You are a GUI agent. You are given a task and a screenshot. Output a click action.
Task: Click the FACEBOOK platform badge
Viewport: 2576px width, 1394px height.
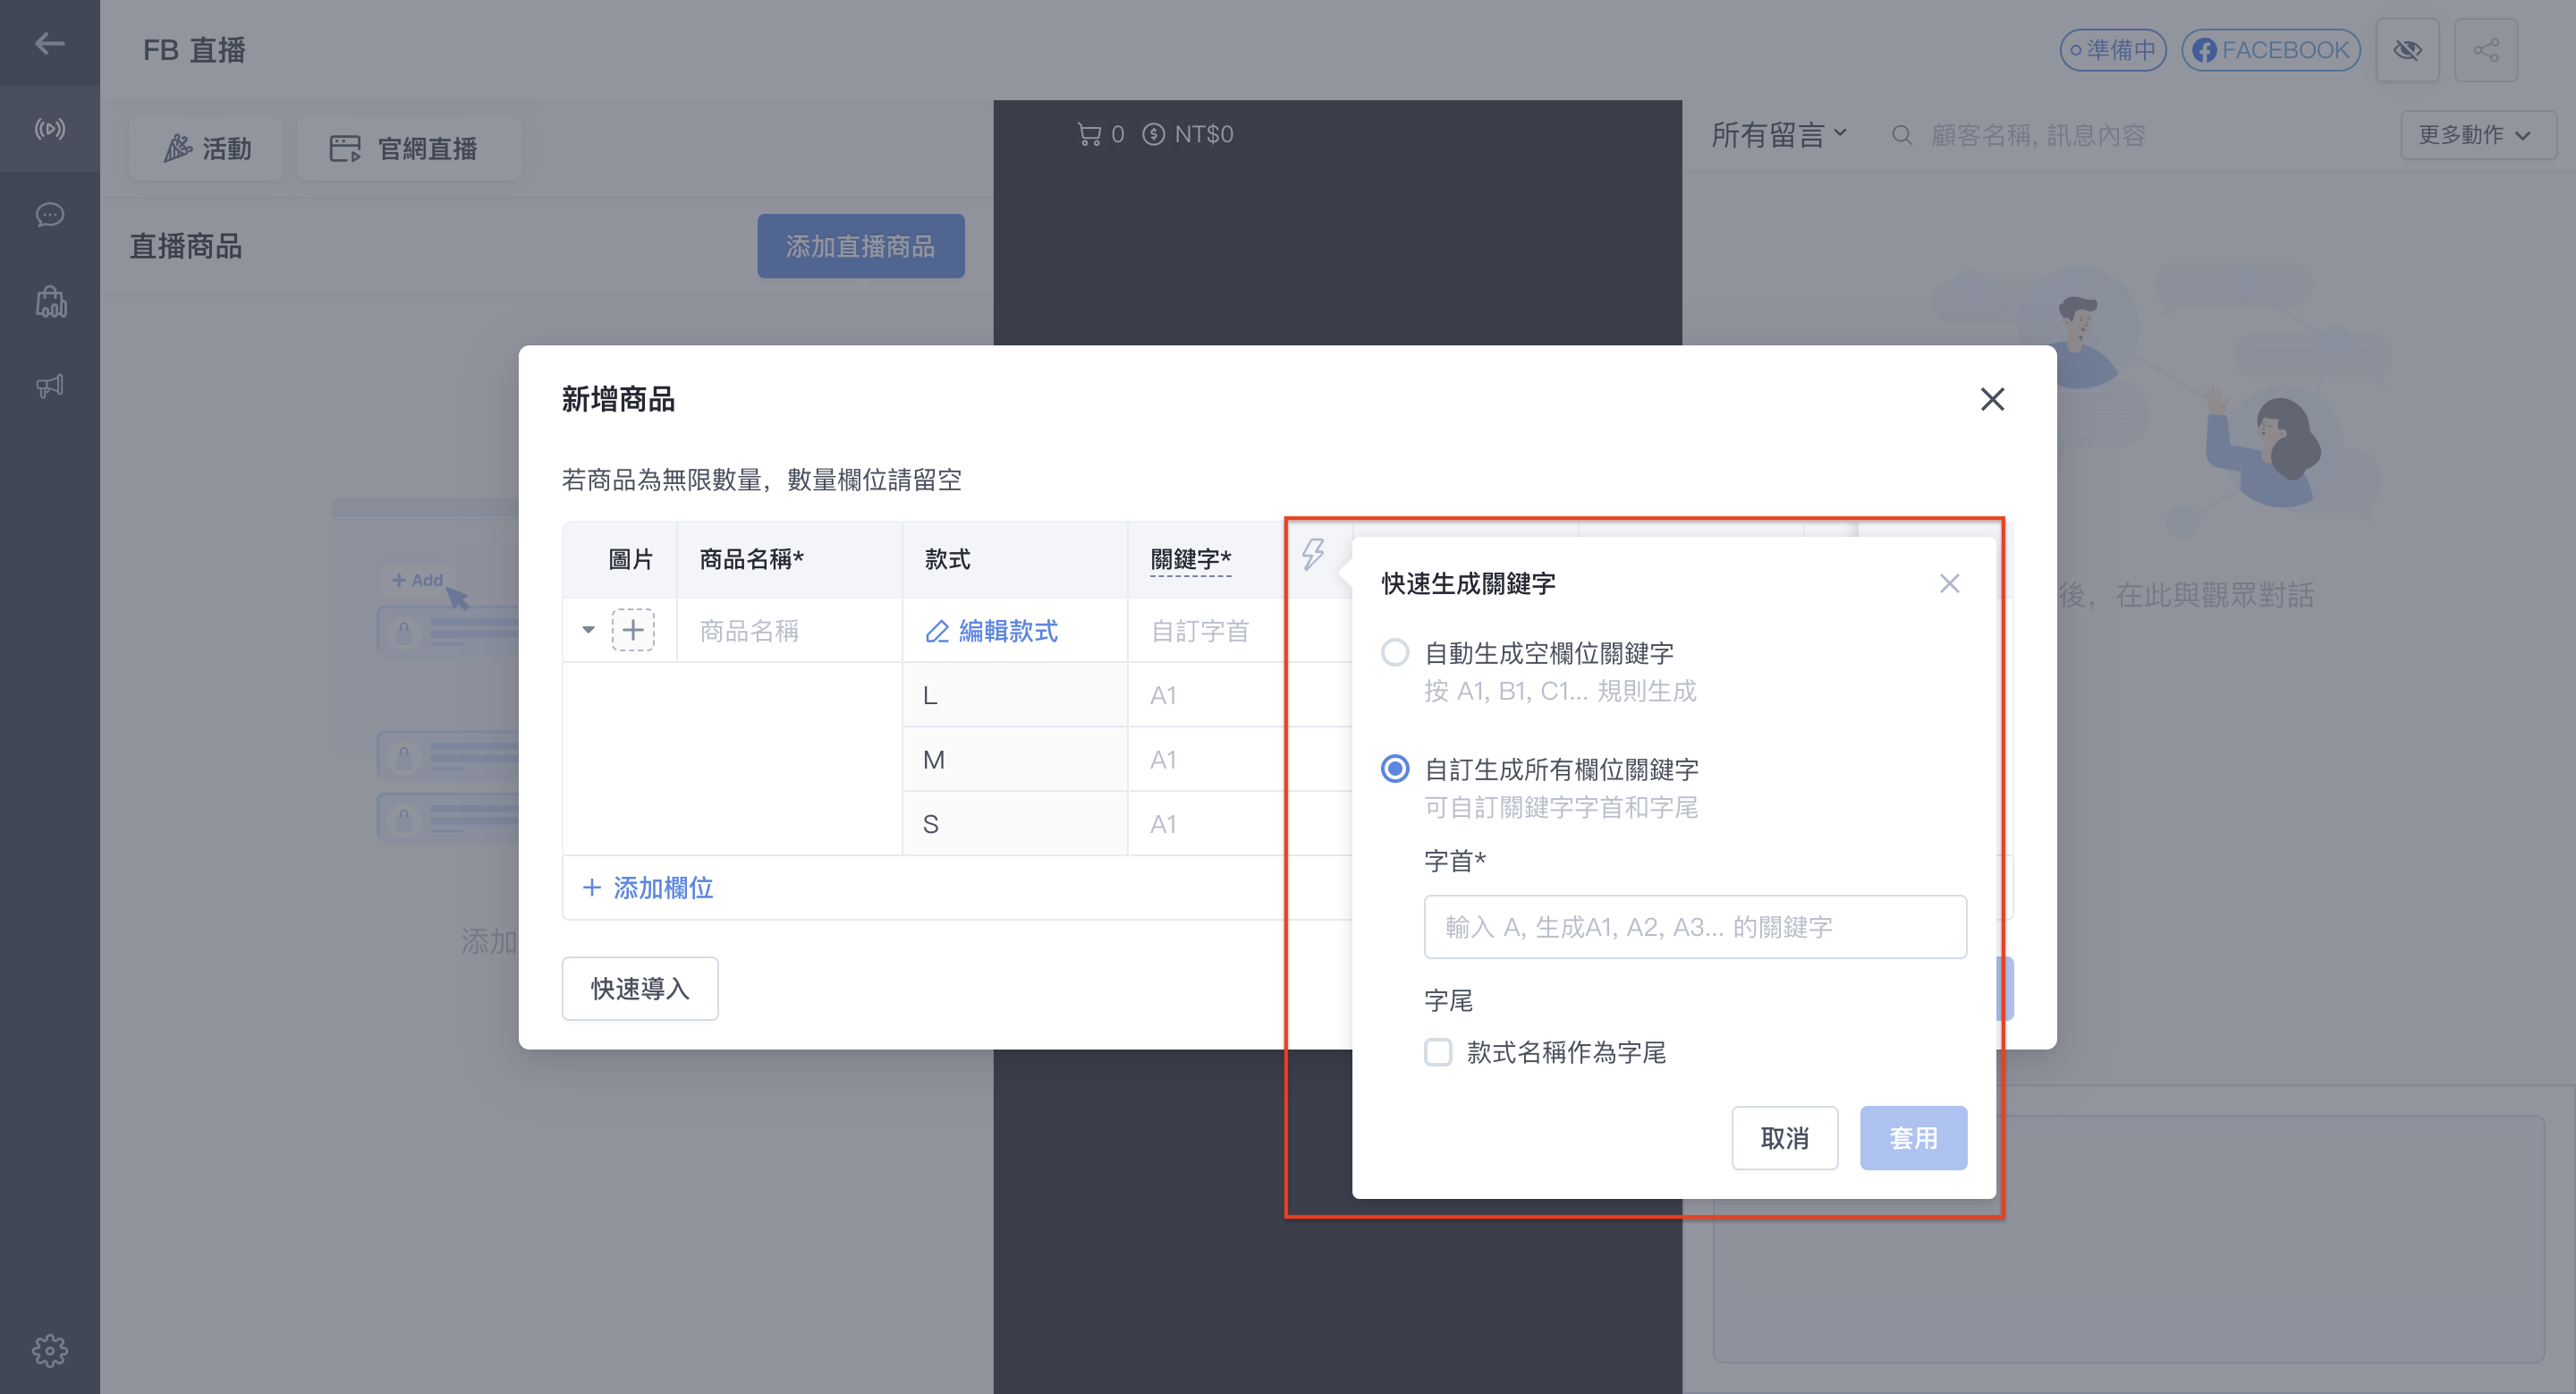2270,50
